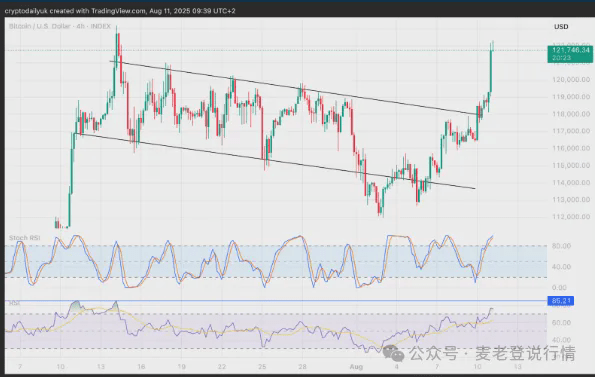The height and width of the screenshot is (377, 595).
Task: Select the upper descending channel trendline
Action: click(294, 88)
